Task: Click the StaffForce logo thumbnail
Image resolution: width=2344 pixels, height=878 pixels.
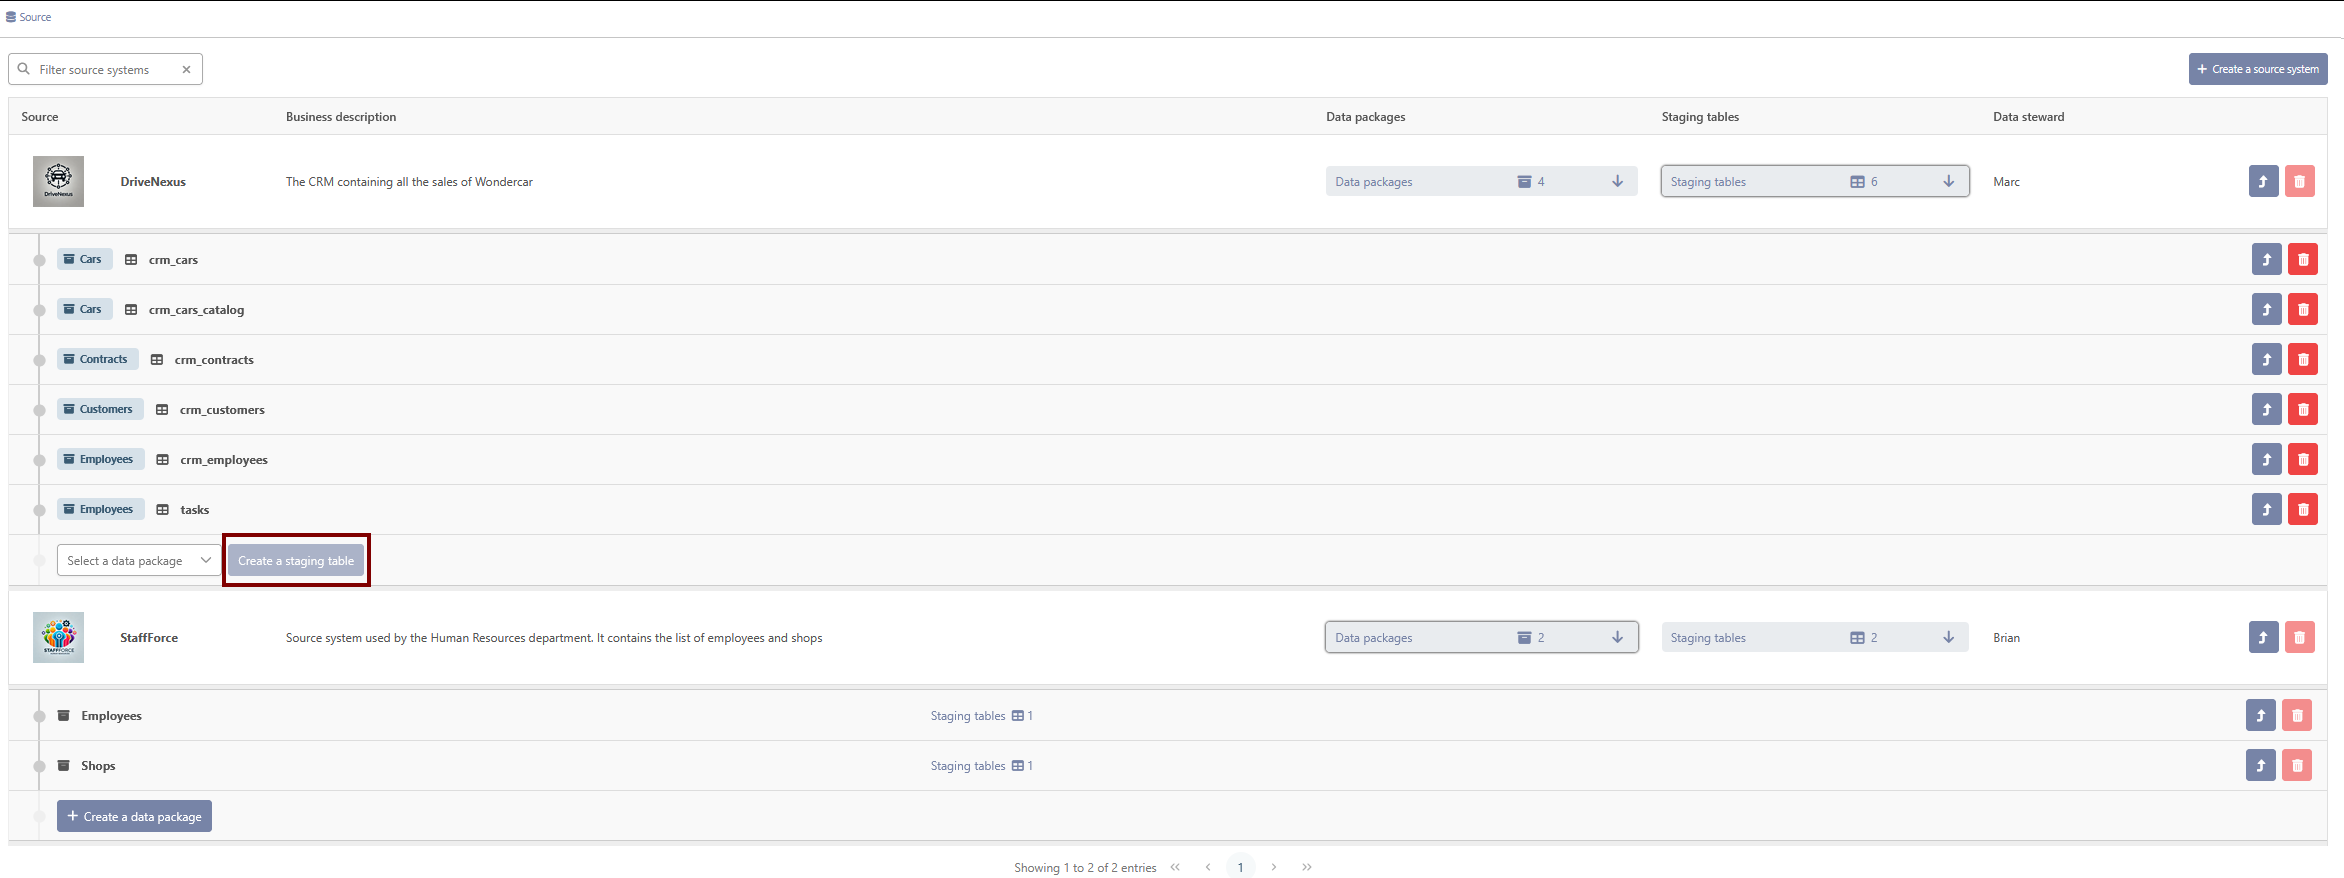Action: coord(58,637)
